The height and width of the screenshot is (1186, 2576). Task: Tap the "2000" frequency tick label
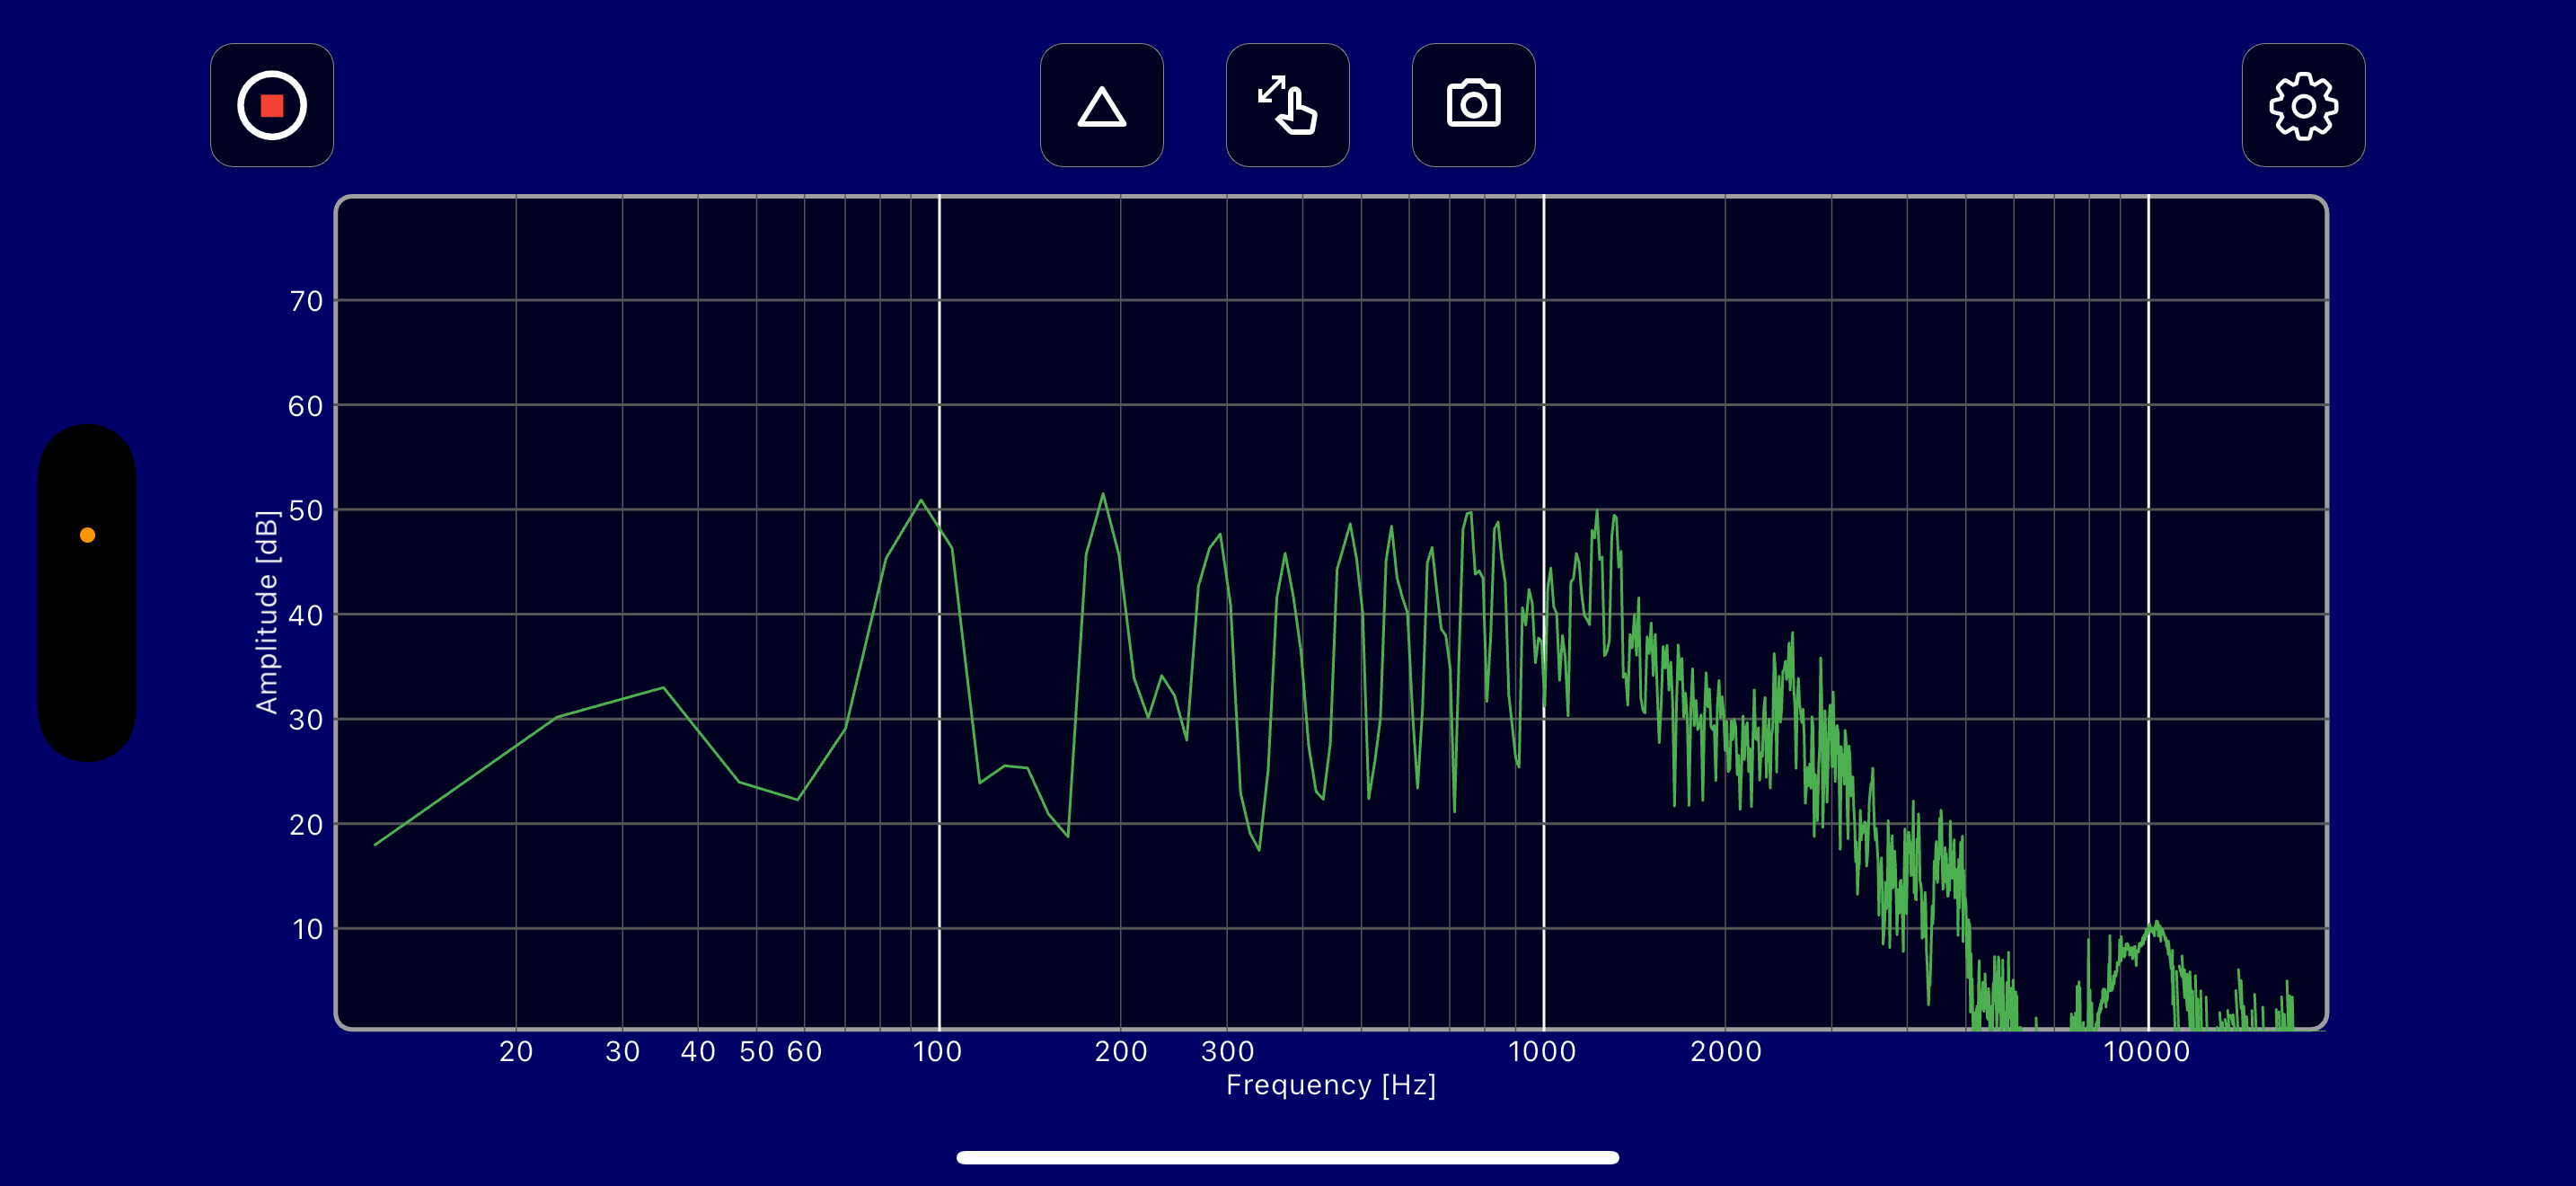1726,1051
